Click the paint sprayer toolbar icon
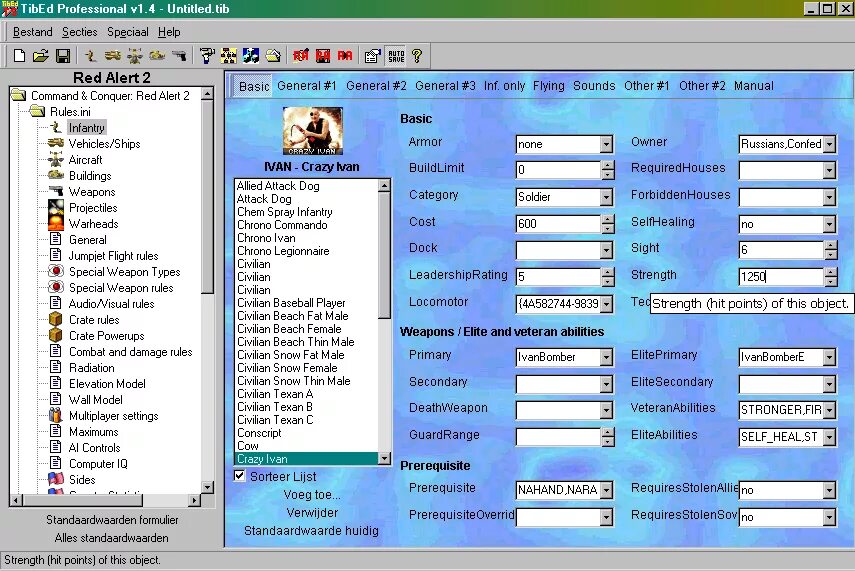The height and width of the screenshot is (571, 855). pyautogui.click(x=207, y=55)
